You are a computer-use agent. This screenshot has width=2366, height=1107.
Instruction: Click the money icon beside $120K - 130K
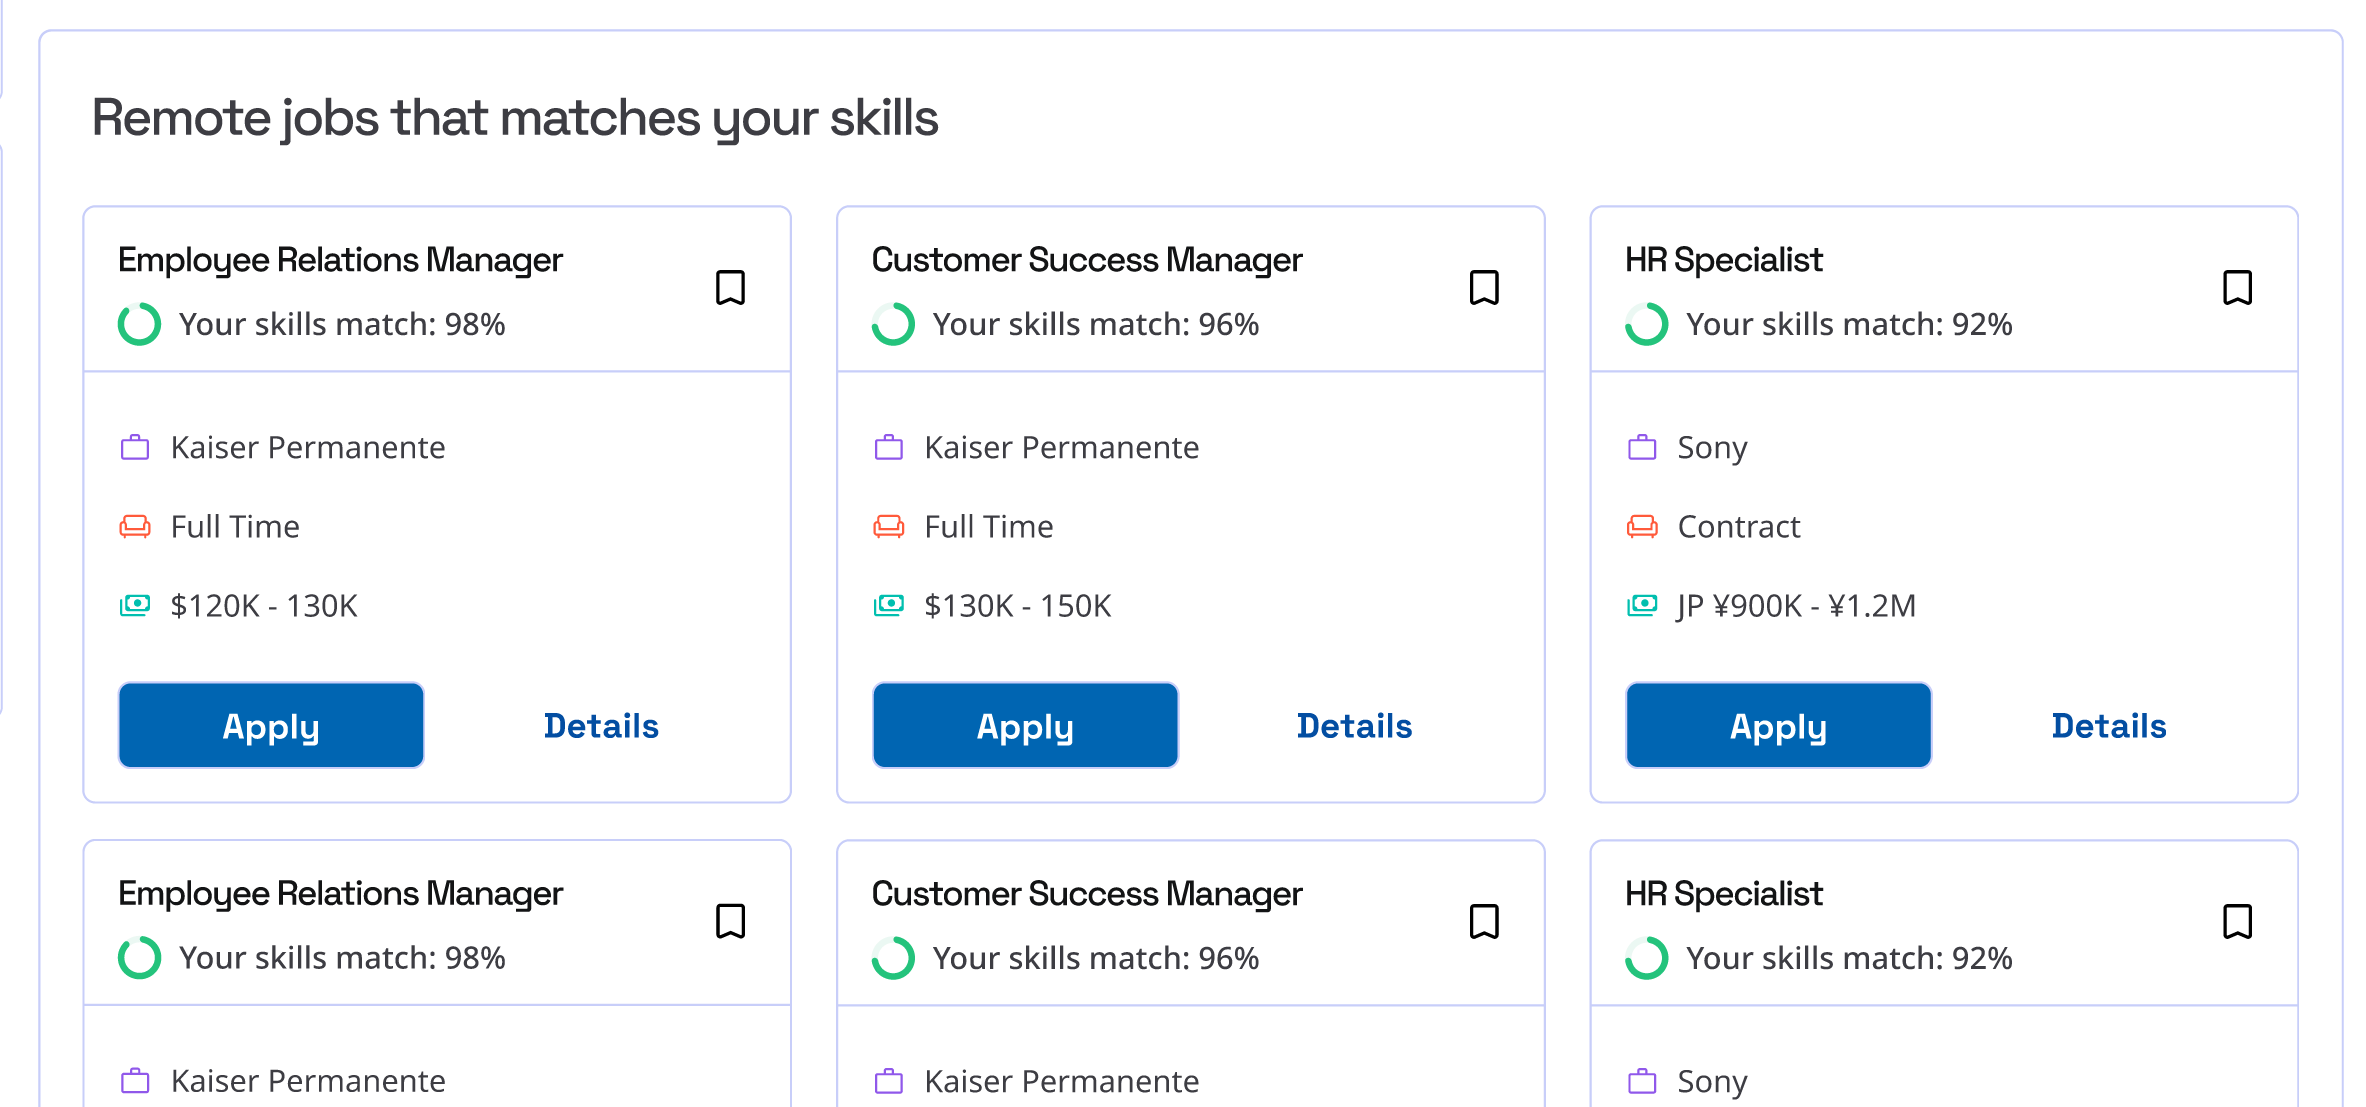pyautogui.click(x=135, y=605)
